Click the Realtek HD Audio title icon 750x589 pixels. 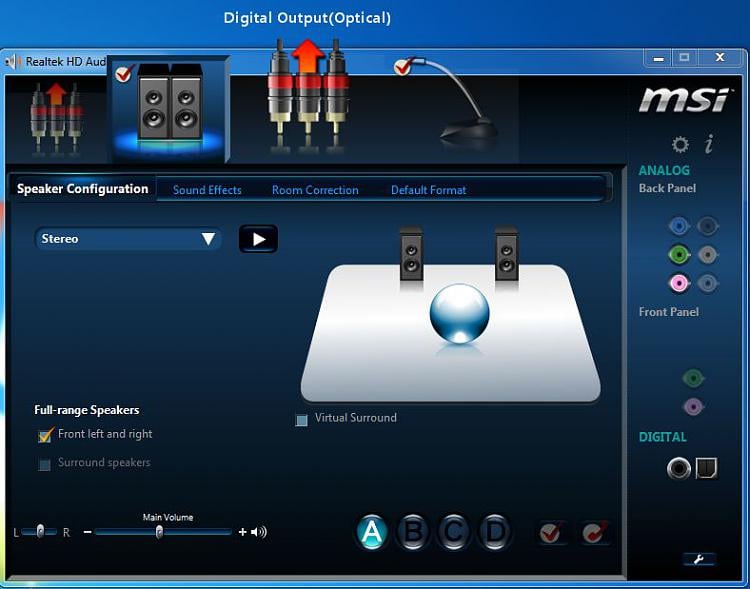pyautogui.click(x=13, y=62)
